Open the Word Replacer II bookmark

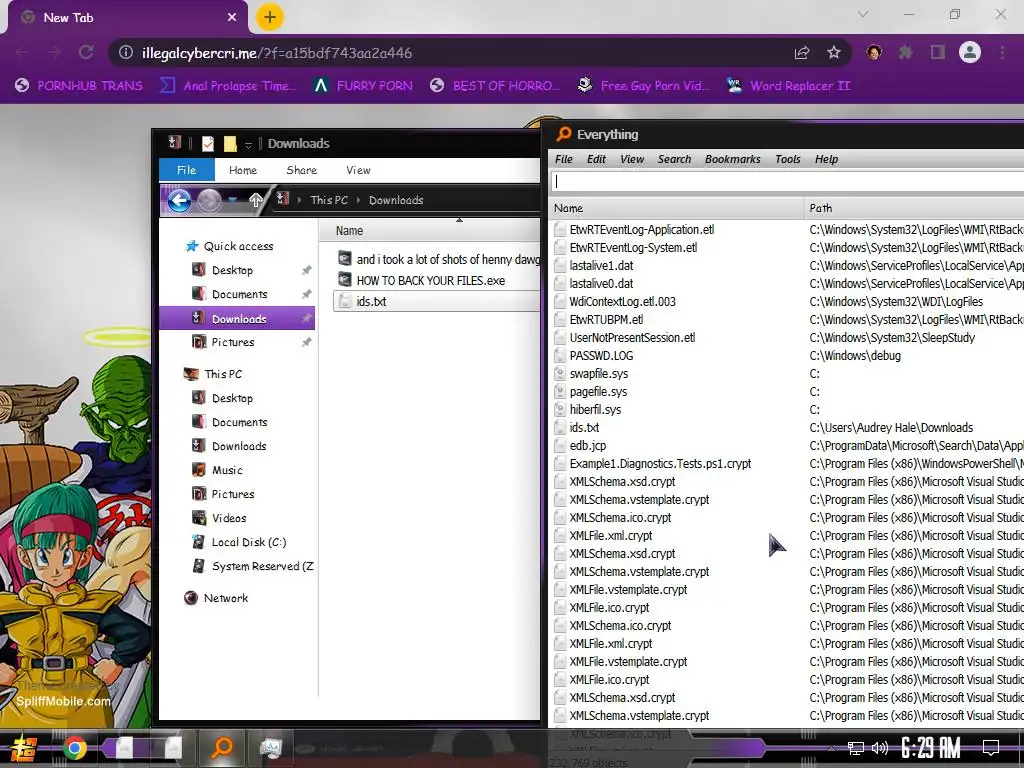click(x=788, y=86)
